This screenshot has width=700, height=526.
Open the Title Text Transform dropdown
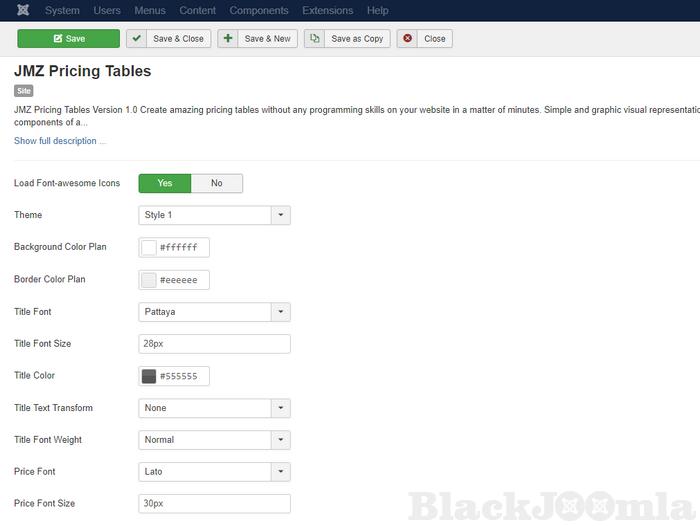coord(281,408)
